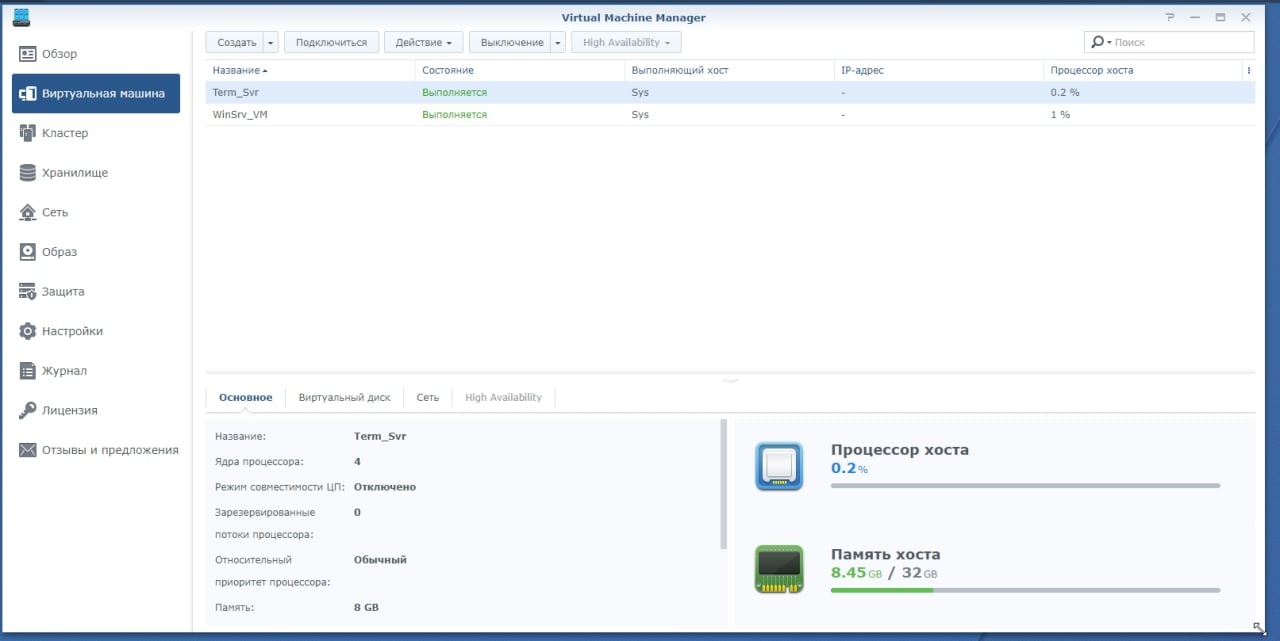1280x641 pixels.
Task: Select the Виртуальная машина sidebar icon
Action: click(28, 93)
